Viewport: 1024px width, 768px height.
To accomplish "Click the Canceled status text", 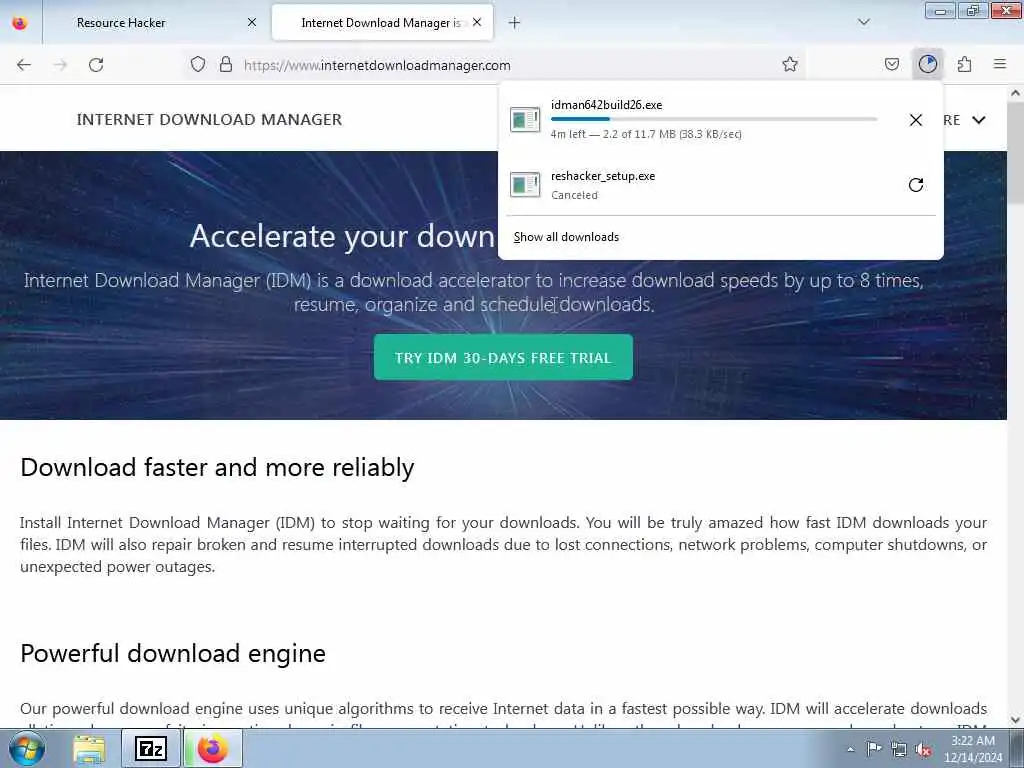I will tap(574, 195).
